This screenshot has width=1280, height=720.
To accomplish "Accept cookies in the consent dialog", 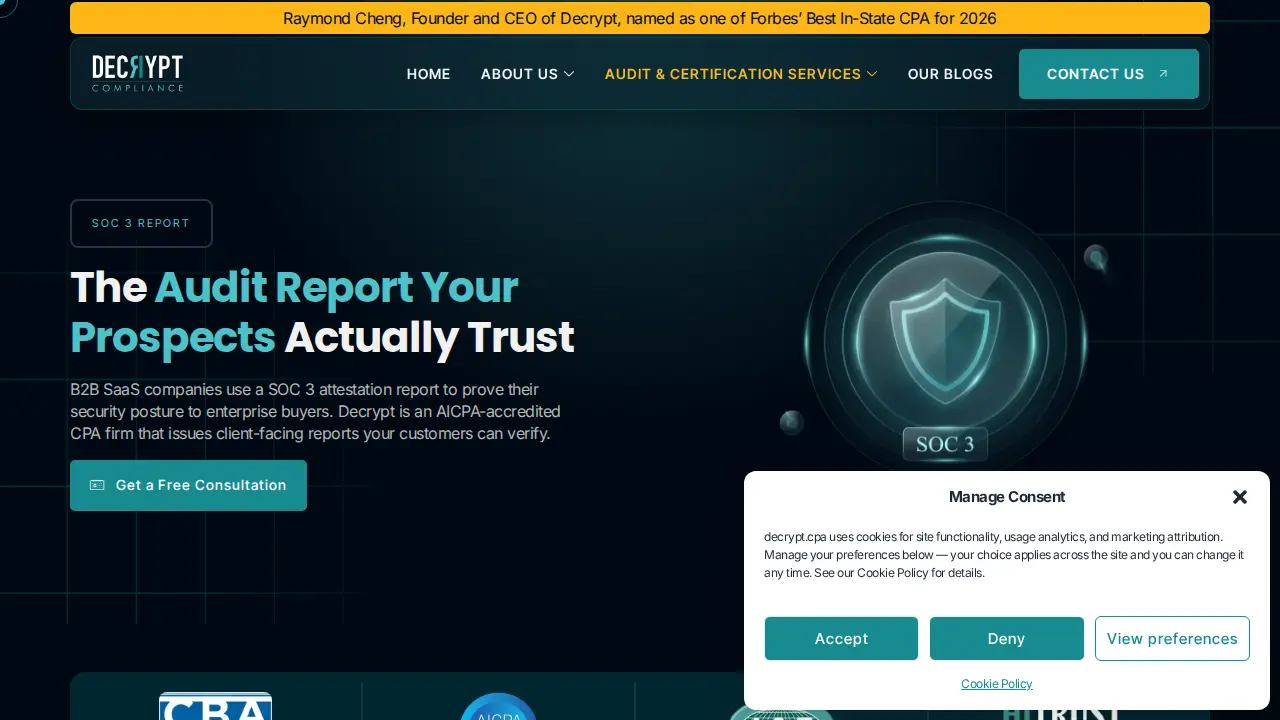I will [841, 639].
